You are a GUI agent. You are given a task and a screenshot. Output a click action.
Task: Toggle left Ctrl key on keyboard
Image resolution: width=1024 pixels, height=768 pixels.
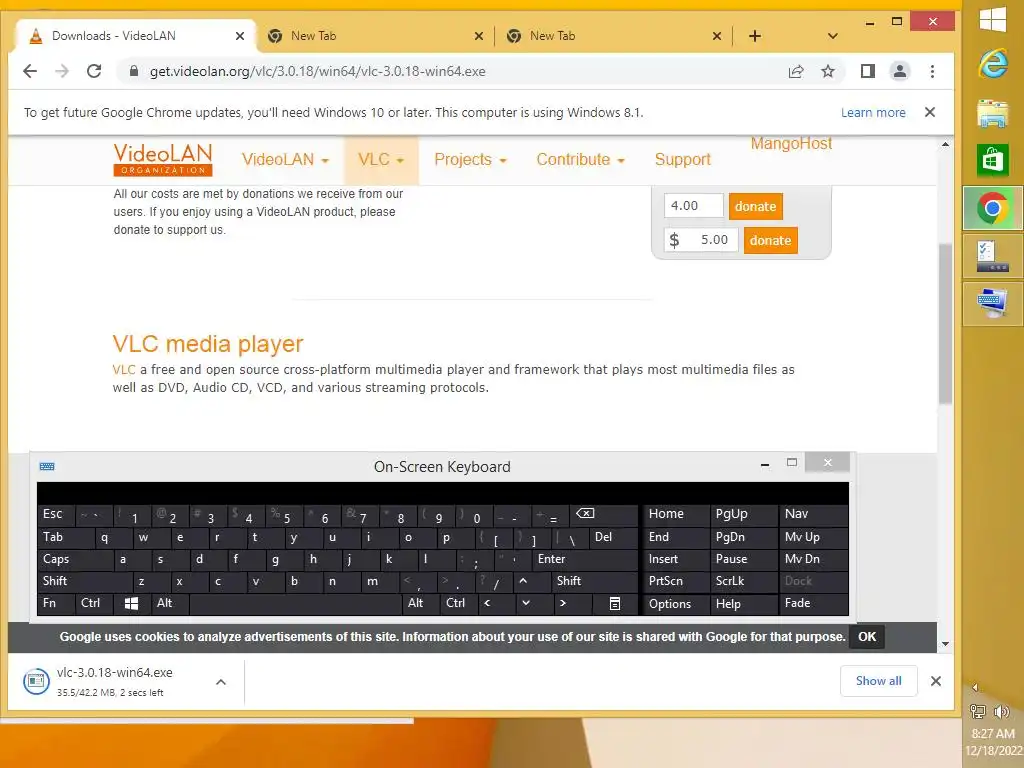[x=94, y=603]
